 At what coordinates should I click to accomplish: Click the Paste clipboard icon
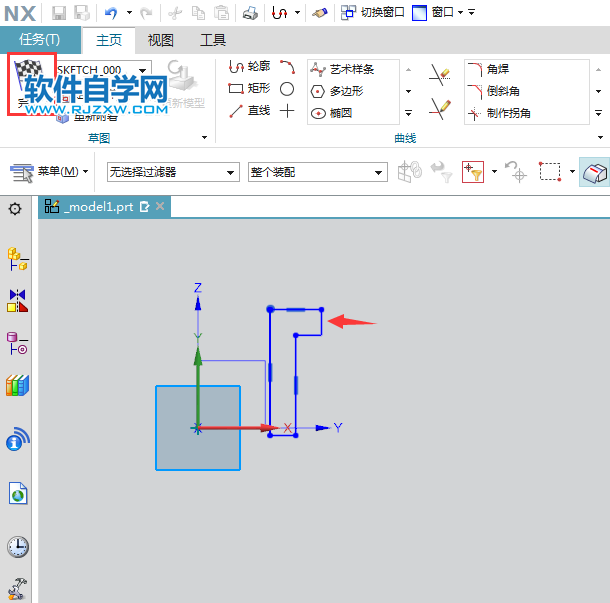[222, 13]
